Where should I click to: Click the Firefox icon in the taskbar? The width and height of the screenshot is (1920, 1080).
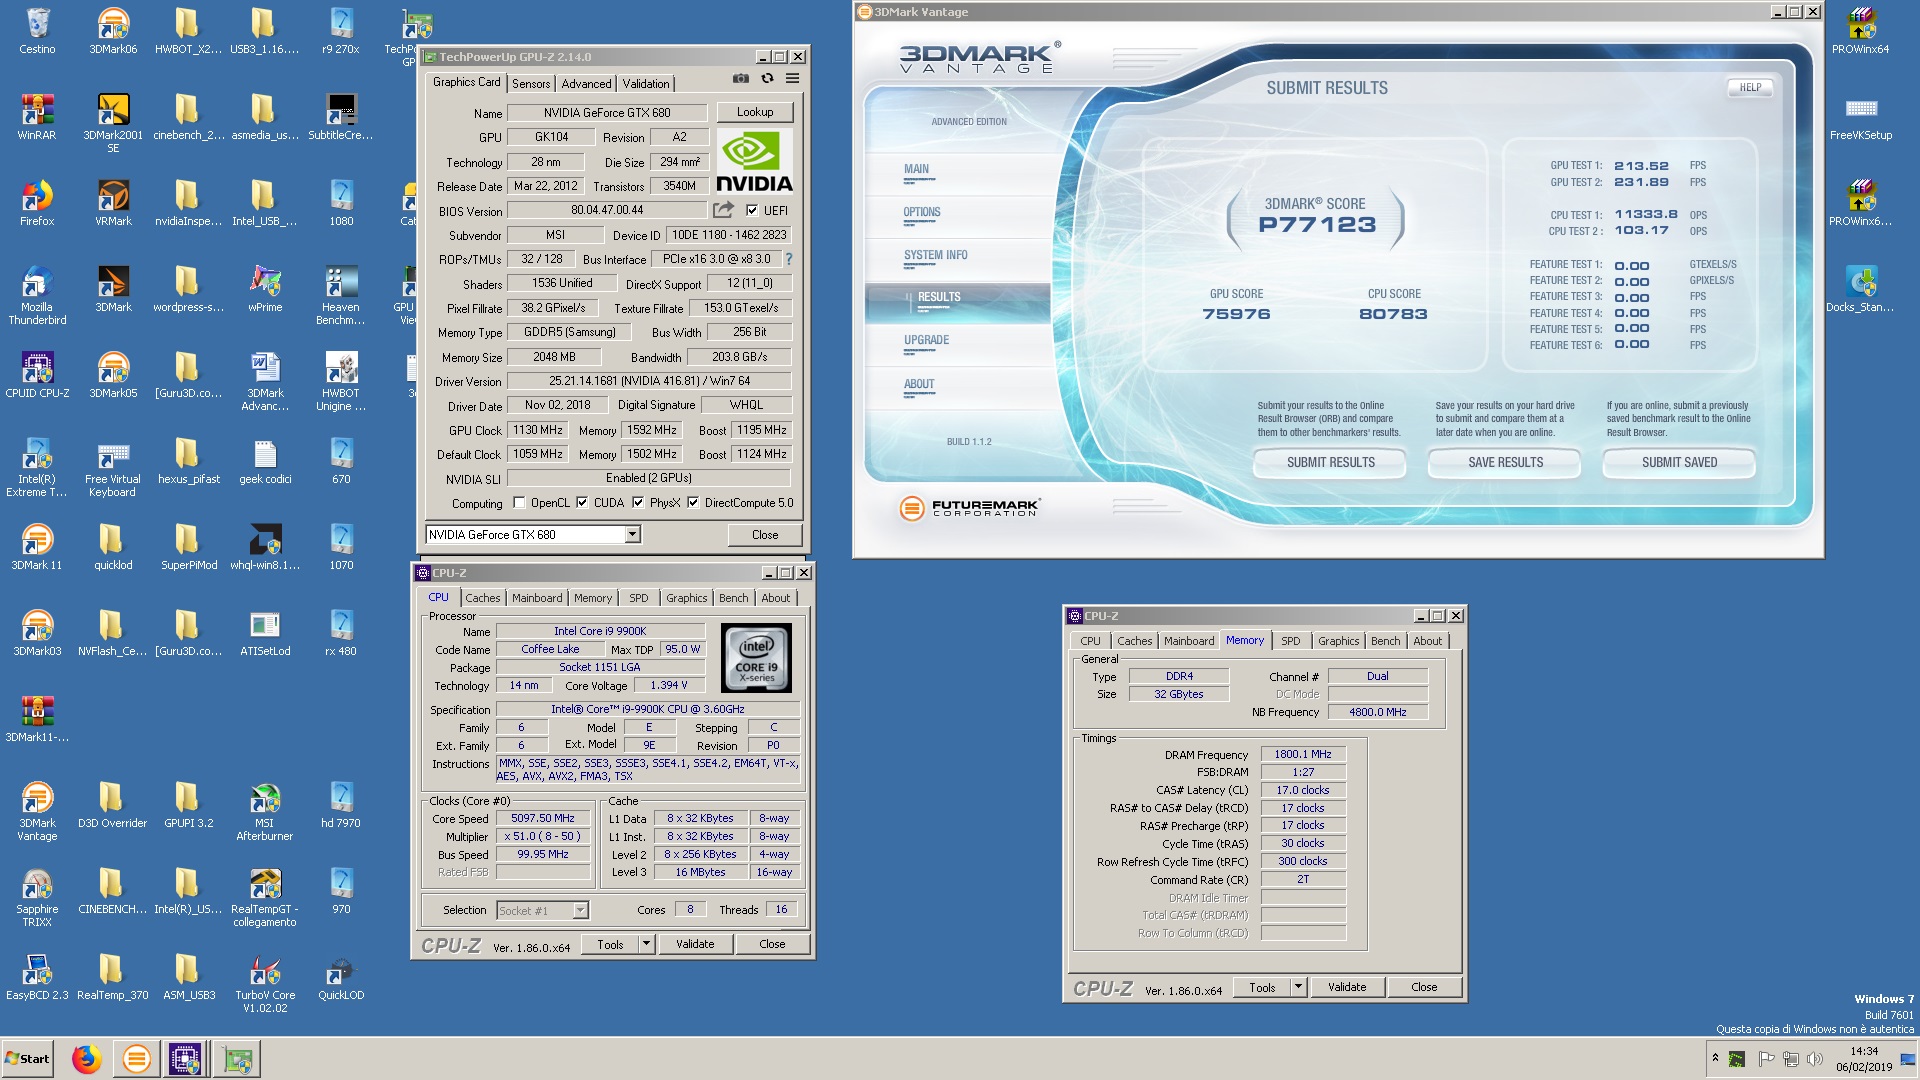(87, 1059)
